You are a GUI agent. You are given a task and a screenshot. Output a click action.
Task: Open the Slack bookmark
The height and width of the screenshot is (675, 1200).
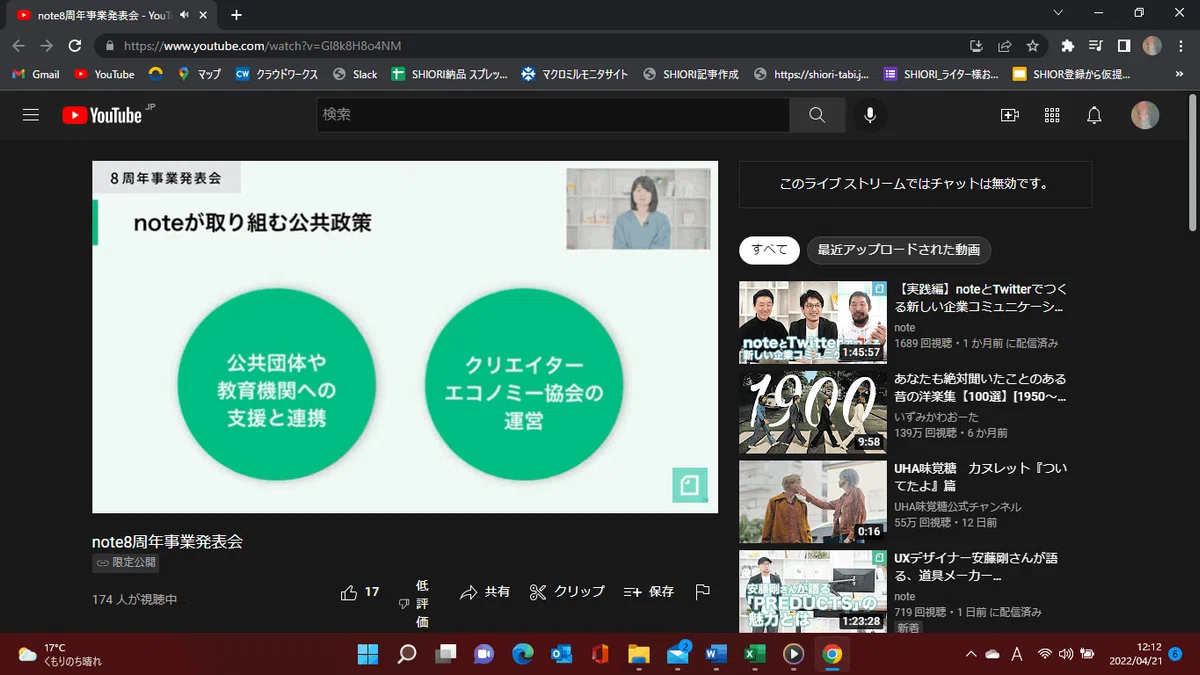355,74
